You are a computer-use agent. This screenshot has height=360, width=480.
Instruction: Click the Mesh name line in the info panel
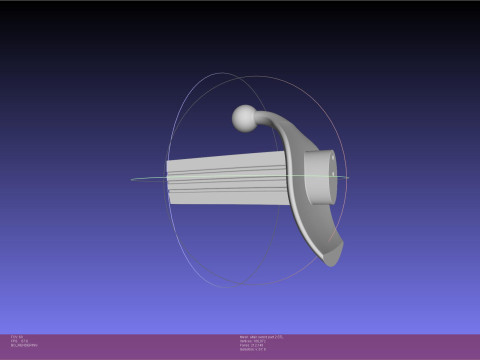(x=261, y=337)
